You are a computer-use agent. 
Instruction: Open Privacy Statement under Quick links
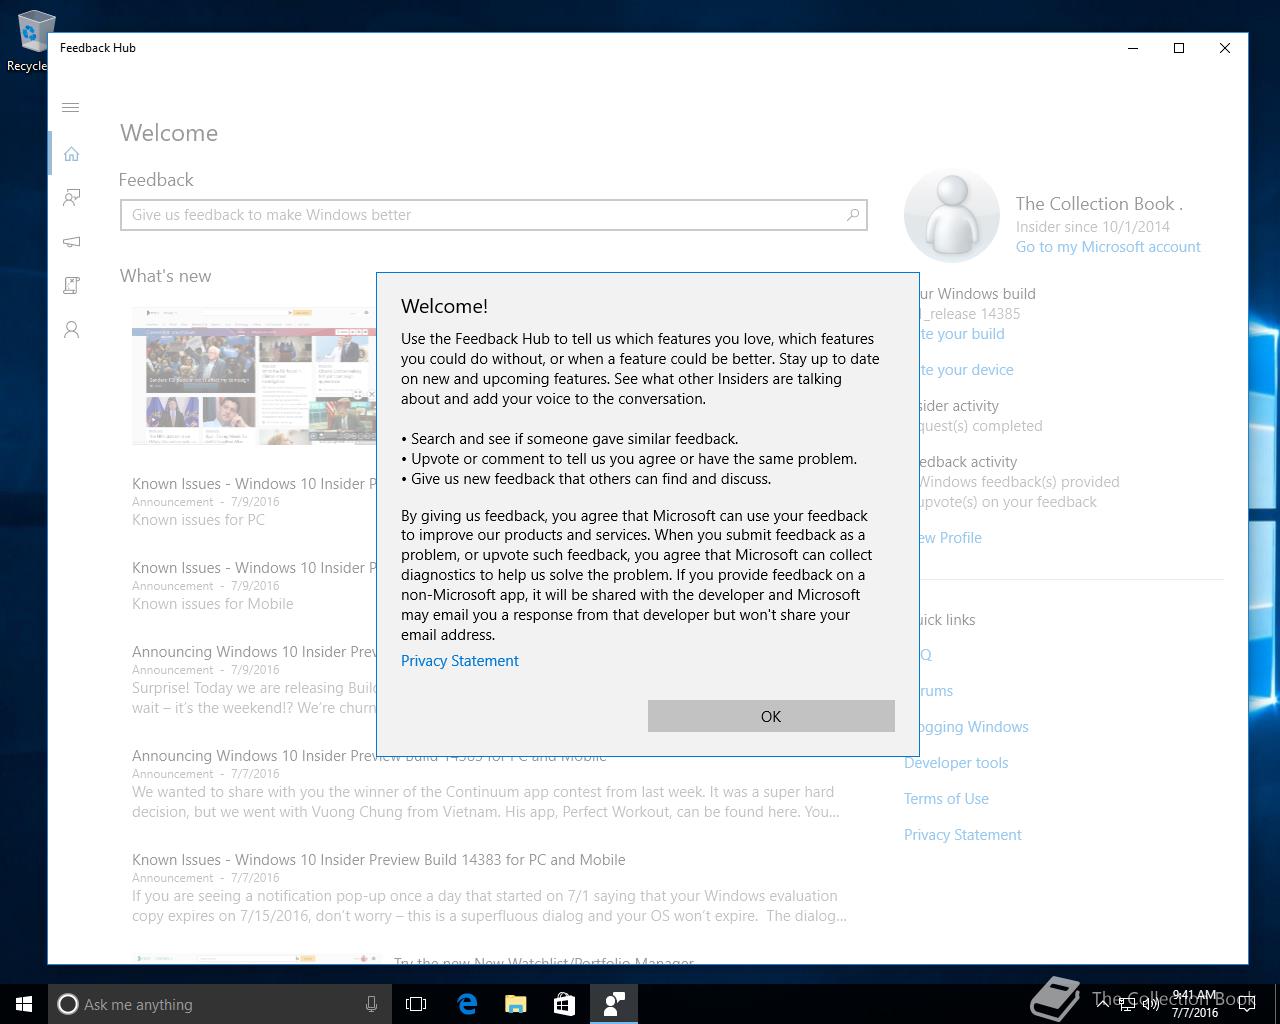pyautogui.click(x=963, y=835)
